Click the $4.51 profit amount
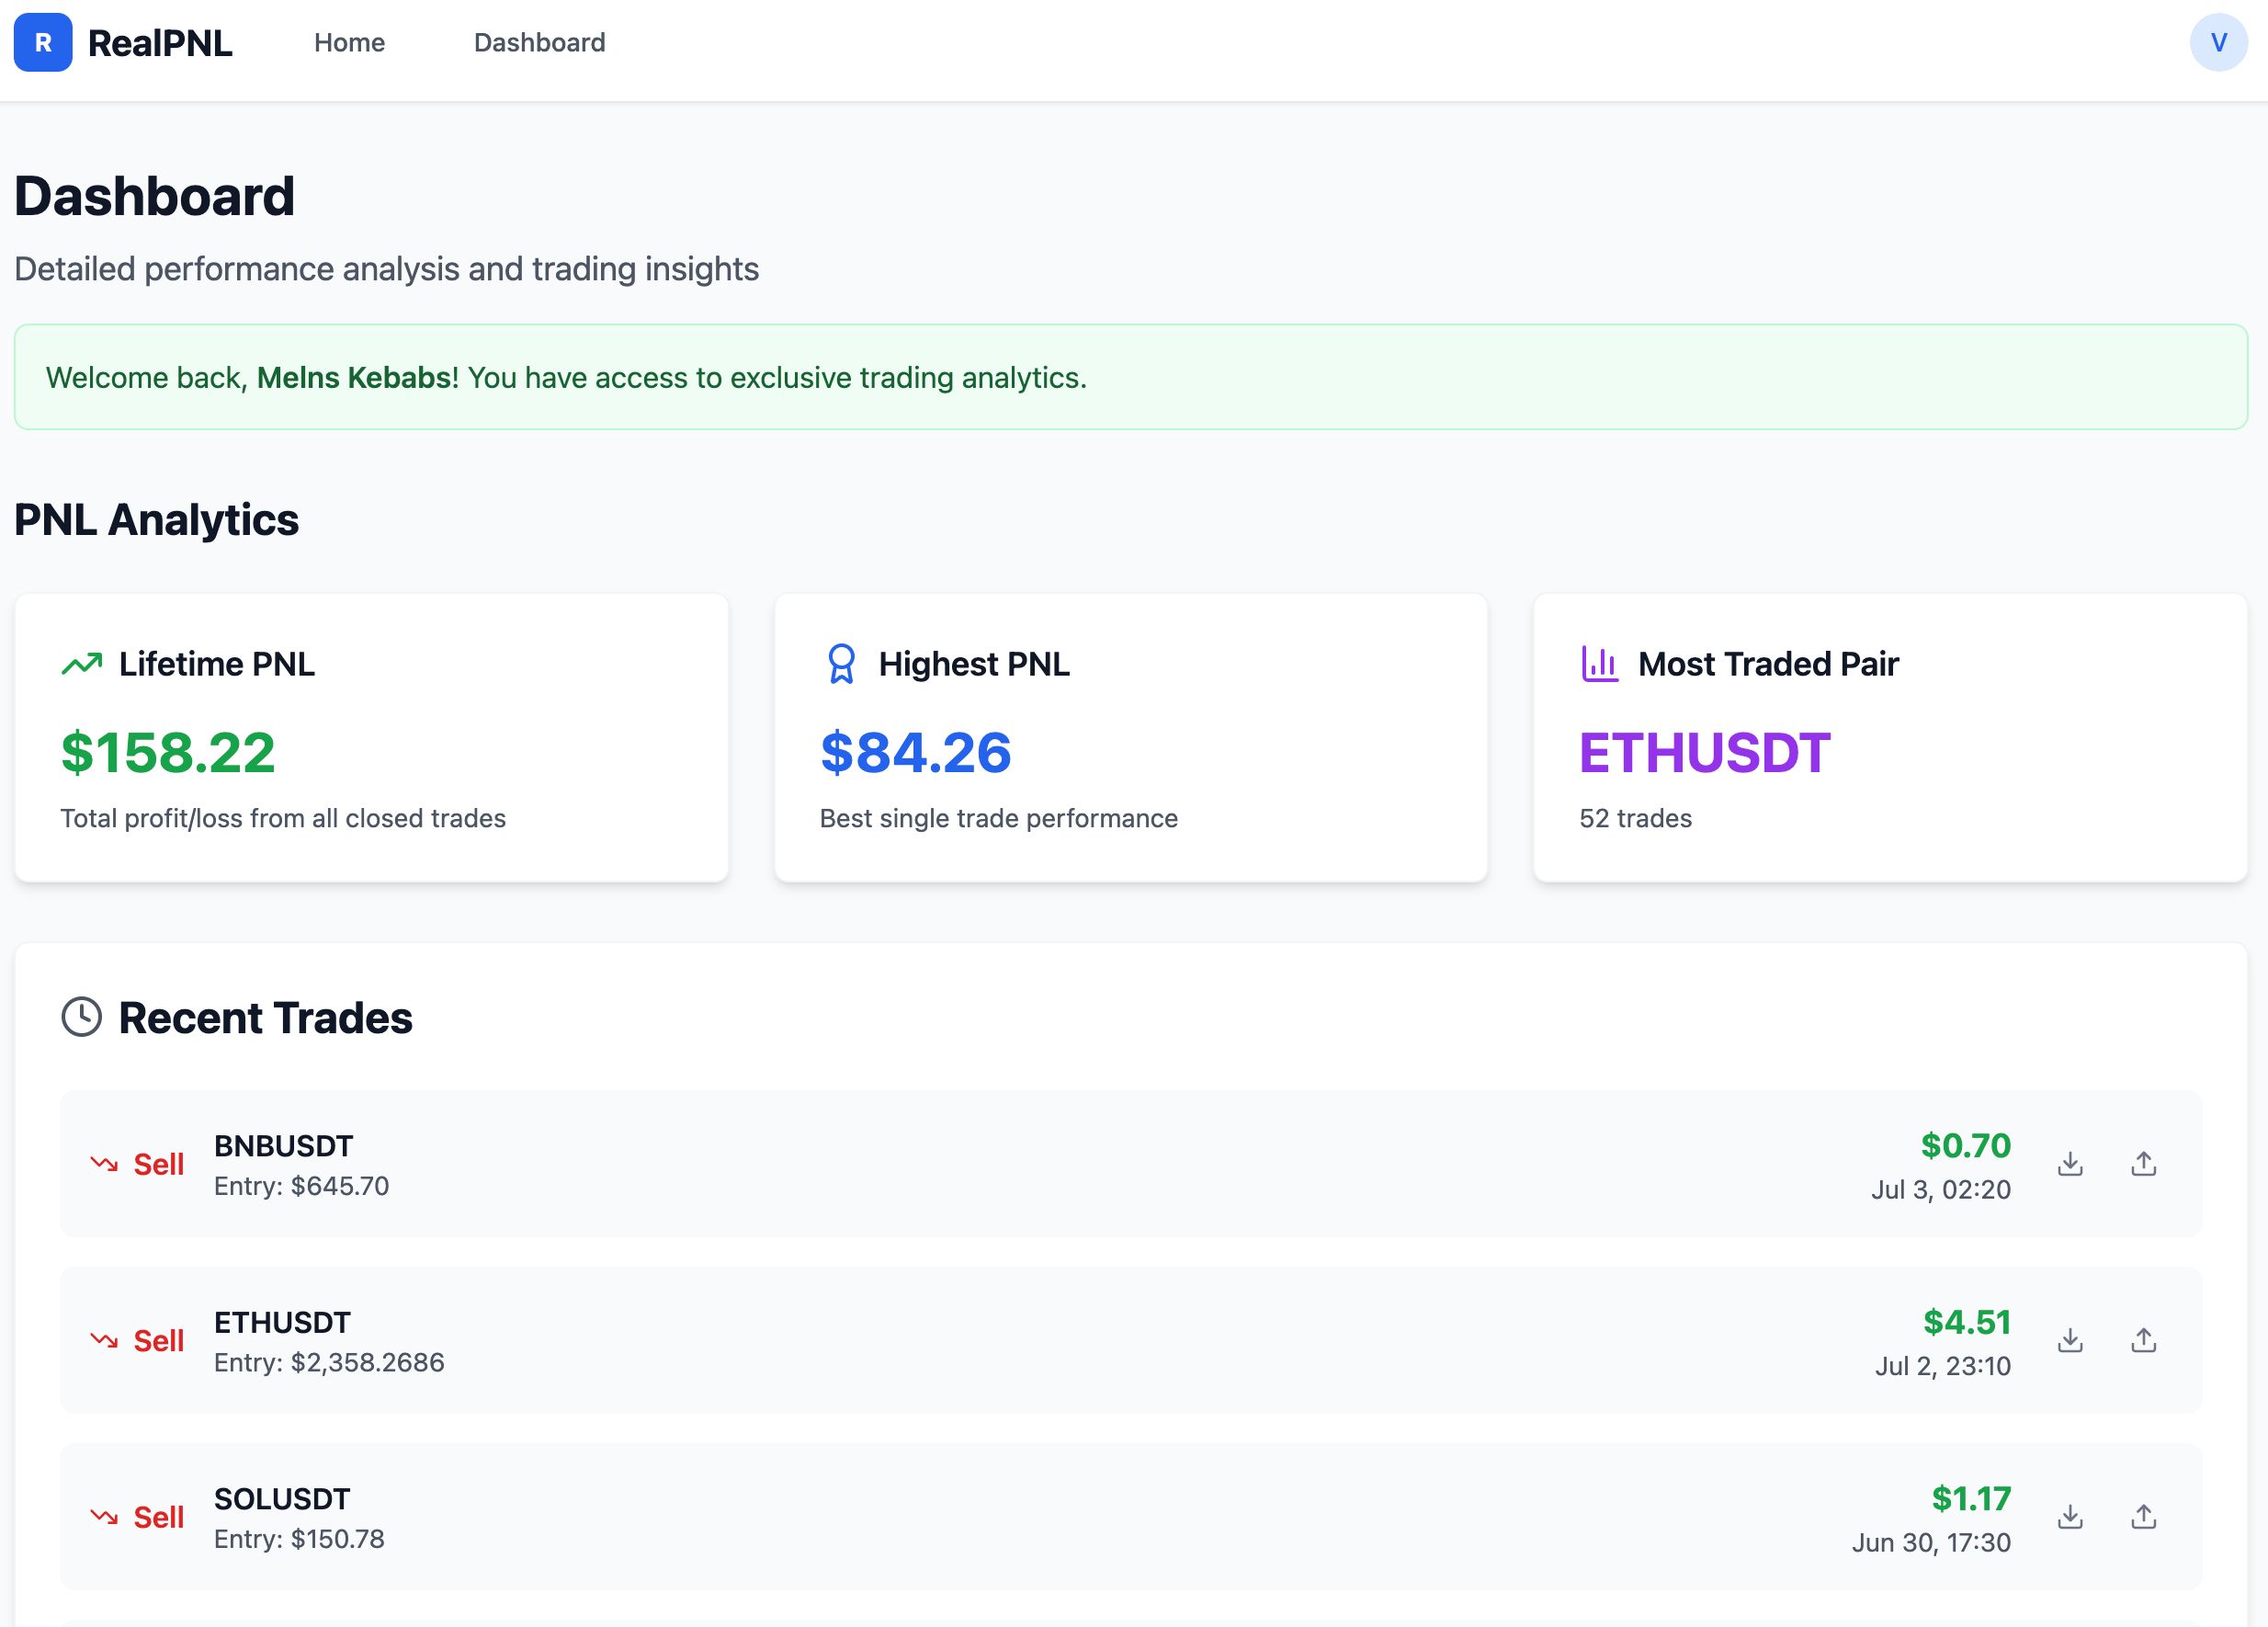The height and width of the screenshot is (1627, 2268). pyautogui.click(x=1967, y=1322)
